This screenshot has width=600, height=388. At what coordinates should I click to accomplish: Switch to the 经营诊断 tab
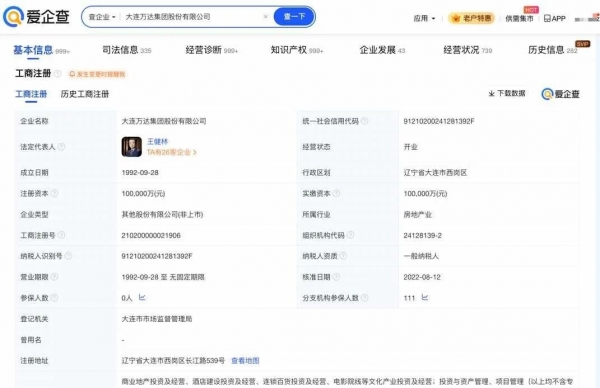click(212, 50)
